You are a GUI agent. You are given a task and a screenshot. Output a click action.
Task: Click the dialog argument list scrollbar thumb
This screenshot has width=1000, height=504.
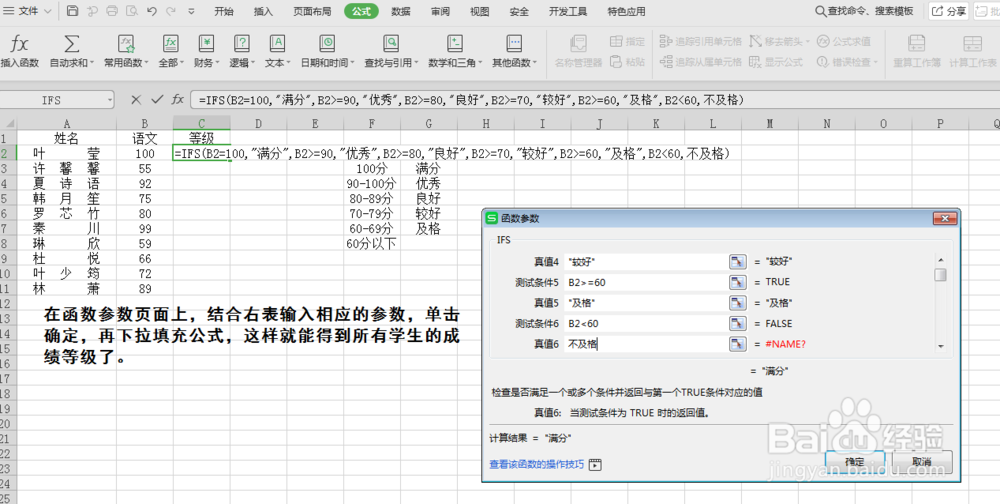coord(940,275)
